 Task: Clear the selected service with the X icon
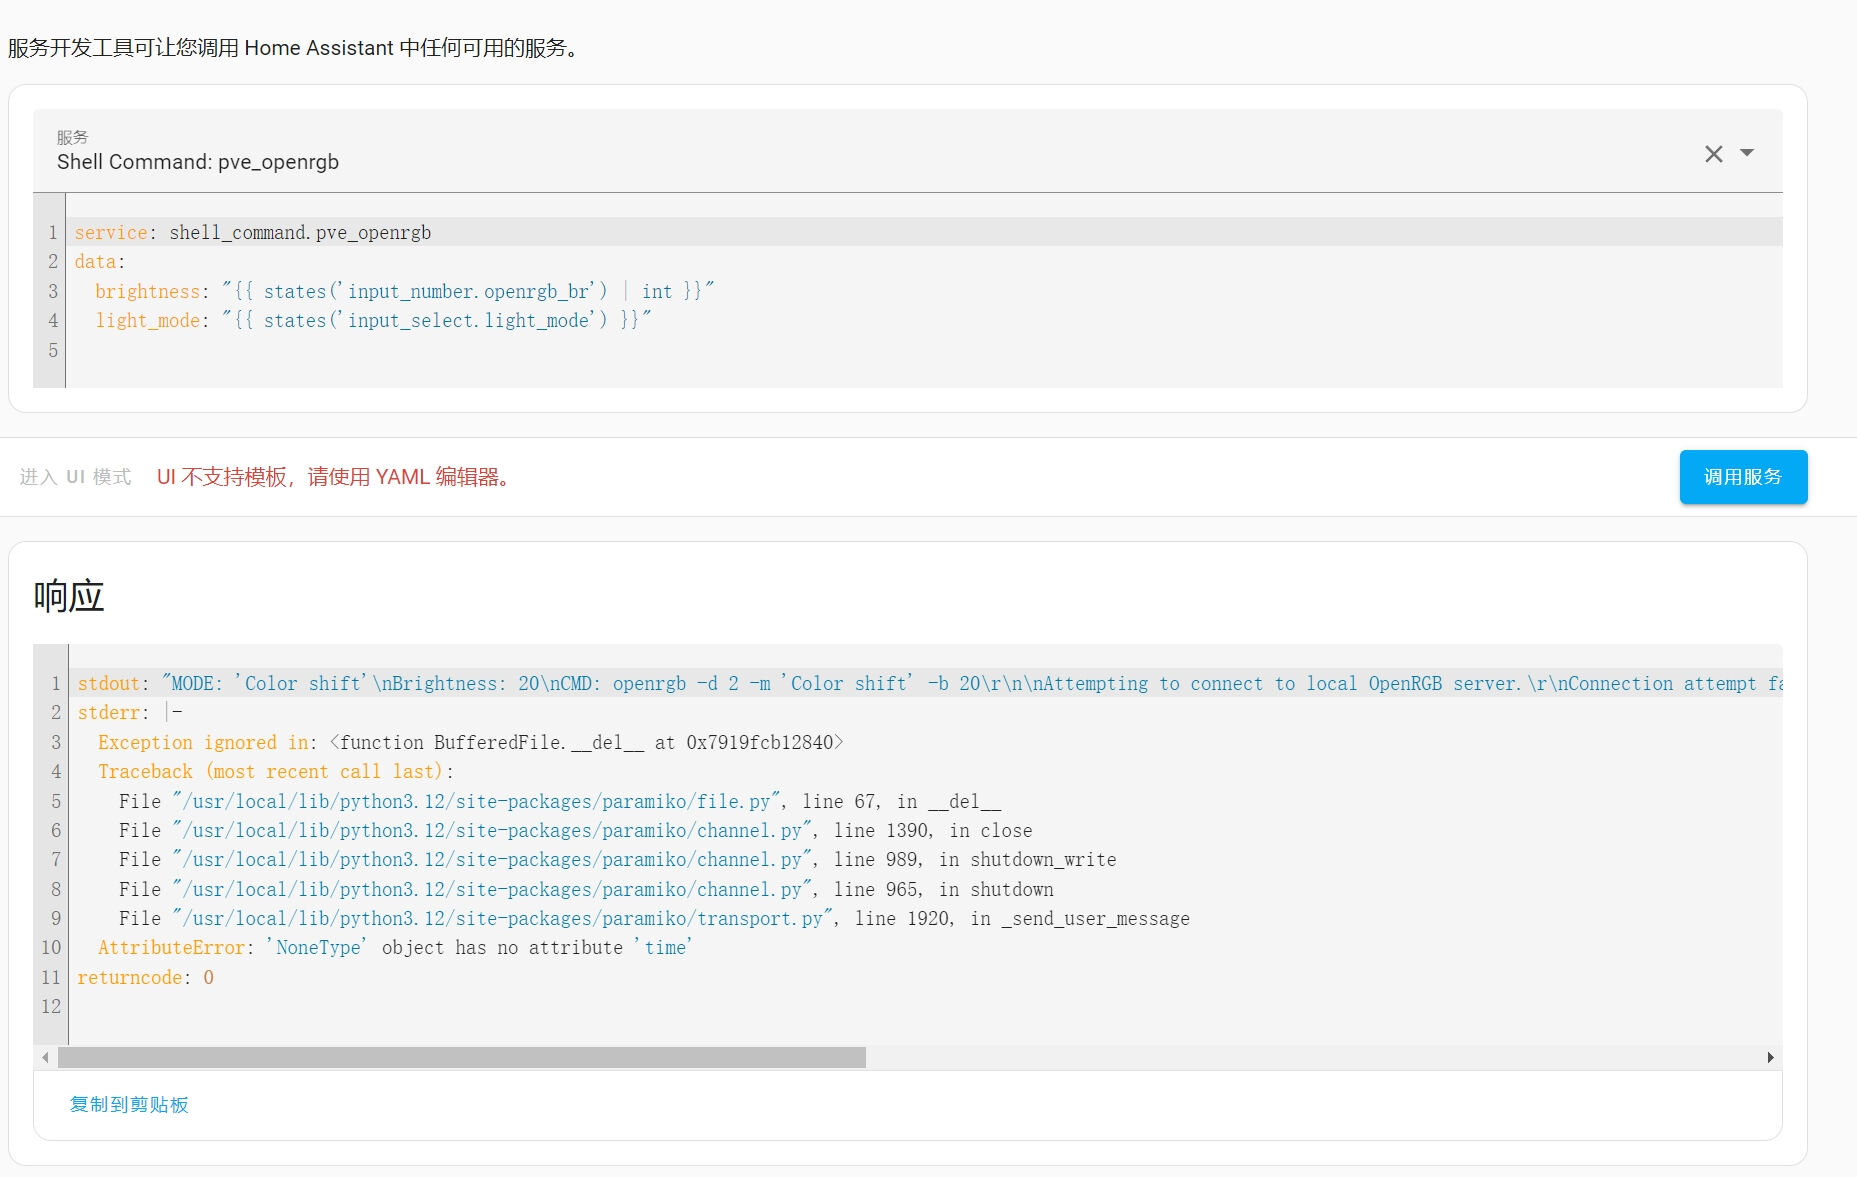[1713, 154]
